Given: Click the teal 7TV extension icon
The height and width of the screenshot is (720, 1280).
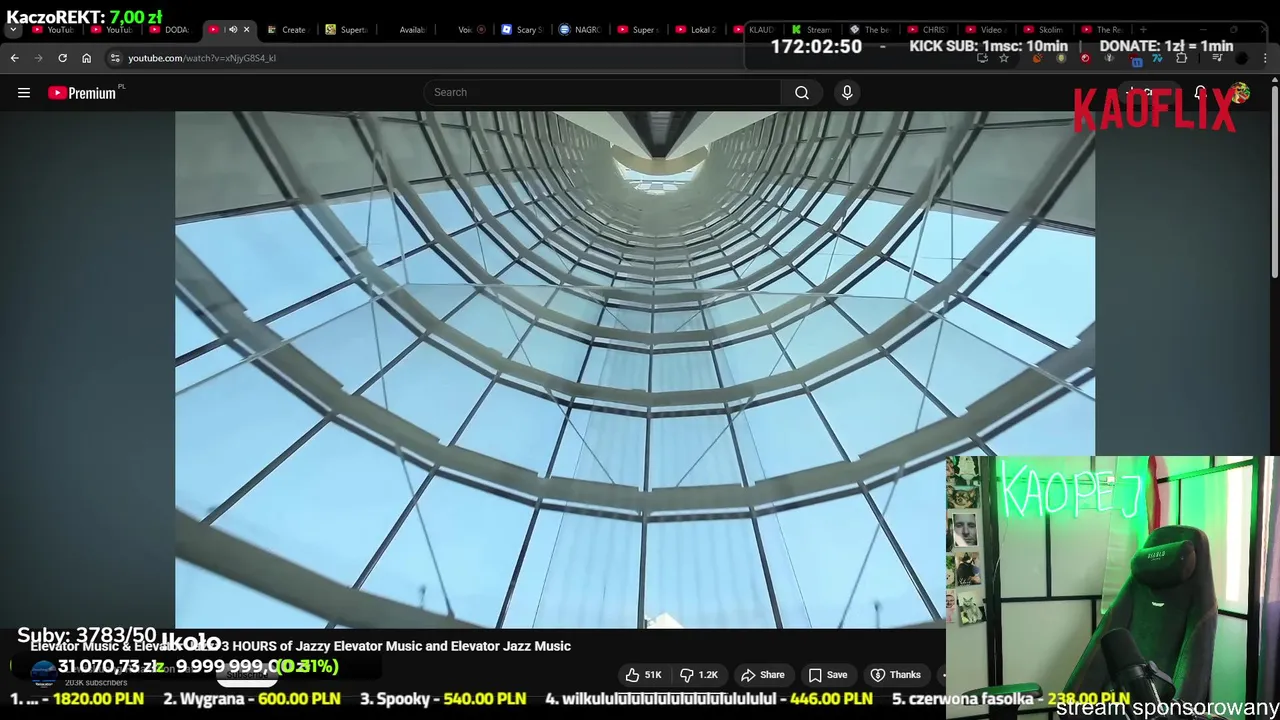Looking at the screenshot, I should point(1157,58).
